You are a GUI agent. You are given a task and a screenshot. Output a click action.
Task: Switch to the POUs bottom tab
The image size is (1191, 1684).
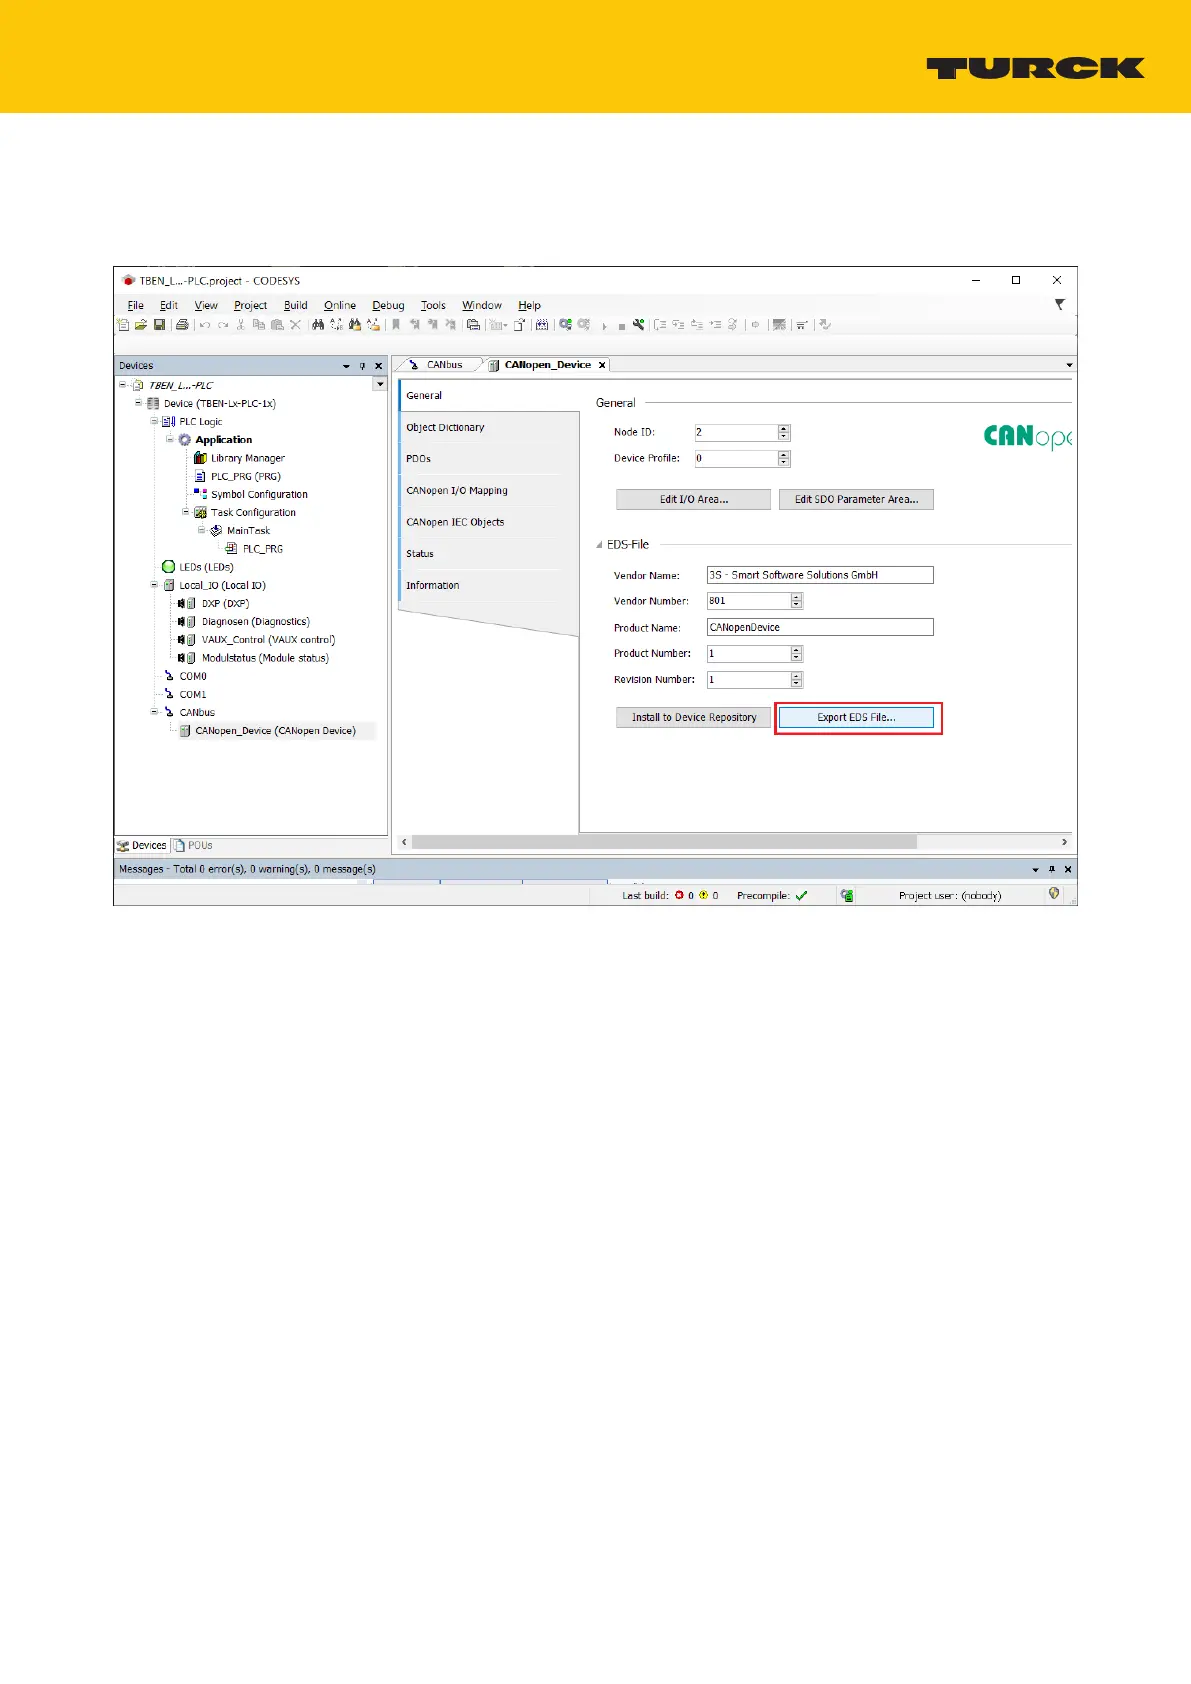[194, 845]
